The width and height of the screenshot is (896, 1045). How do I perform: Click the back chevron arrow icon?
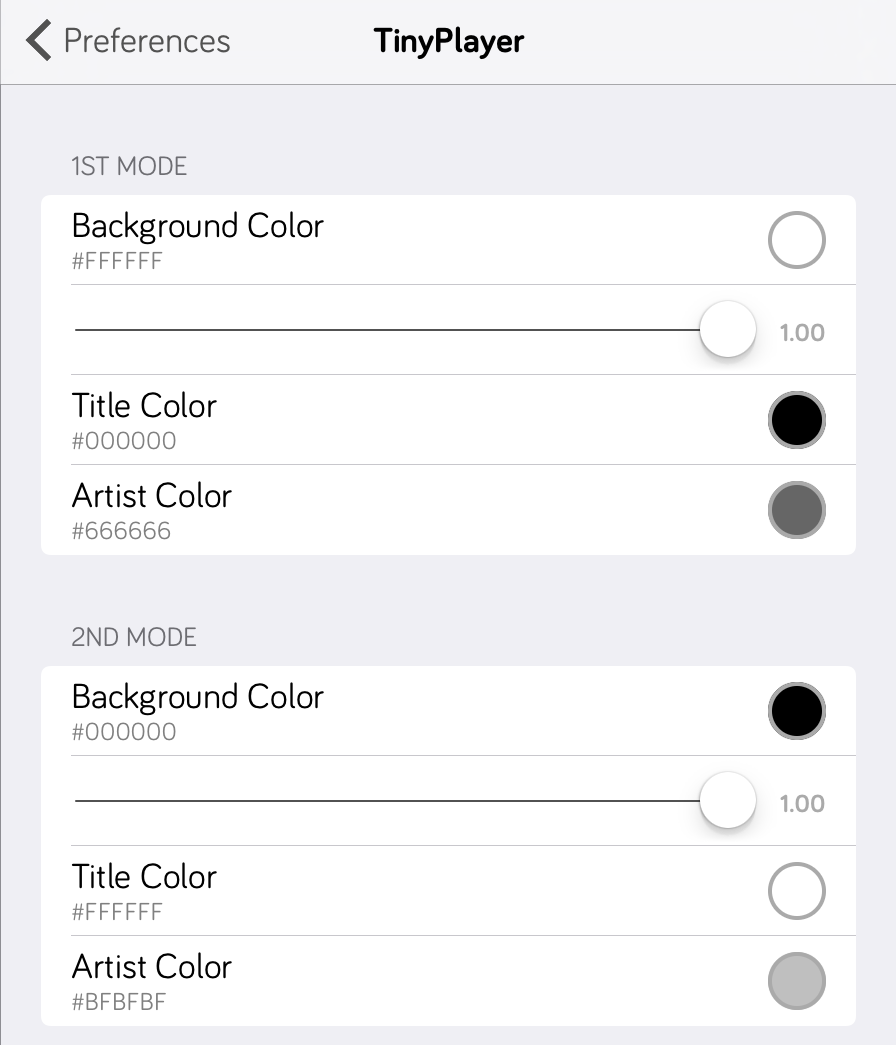point(39,40)
